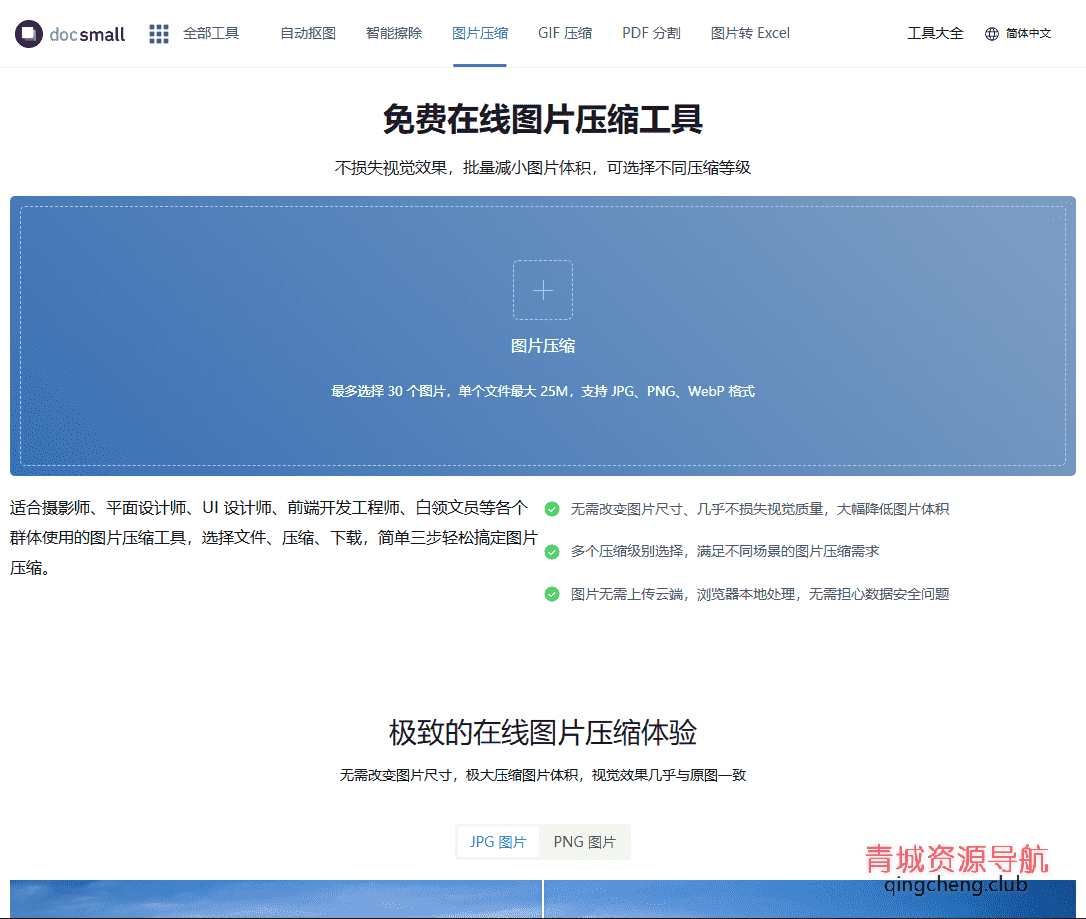Select the 图片压缩 tab
The width and height of the screenshot is (1086, 919).
tap(480, 33)
